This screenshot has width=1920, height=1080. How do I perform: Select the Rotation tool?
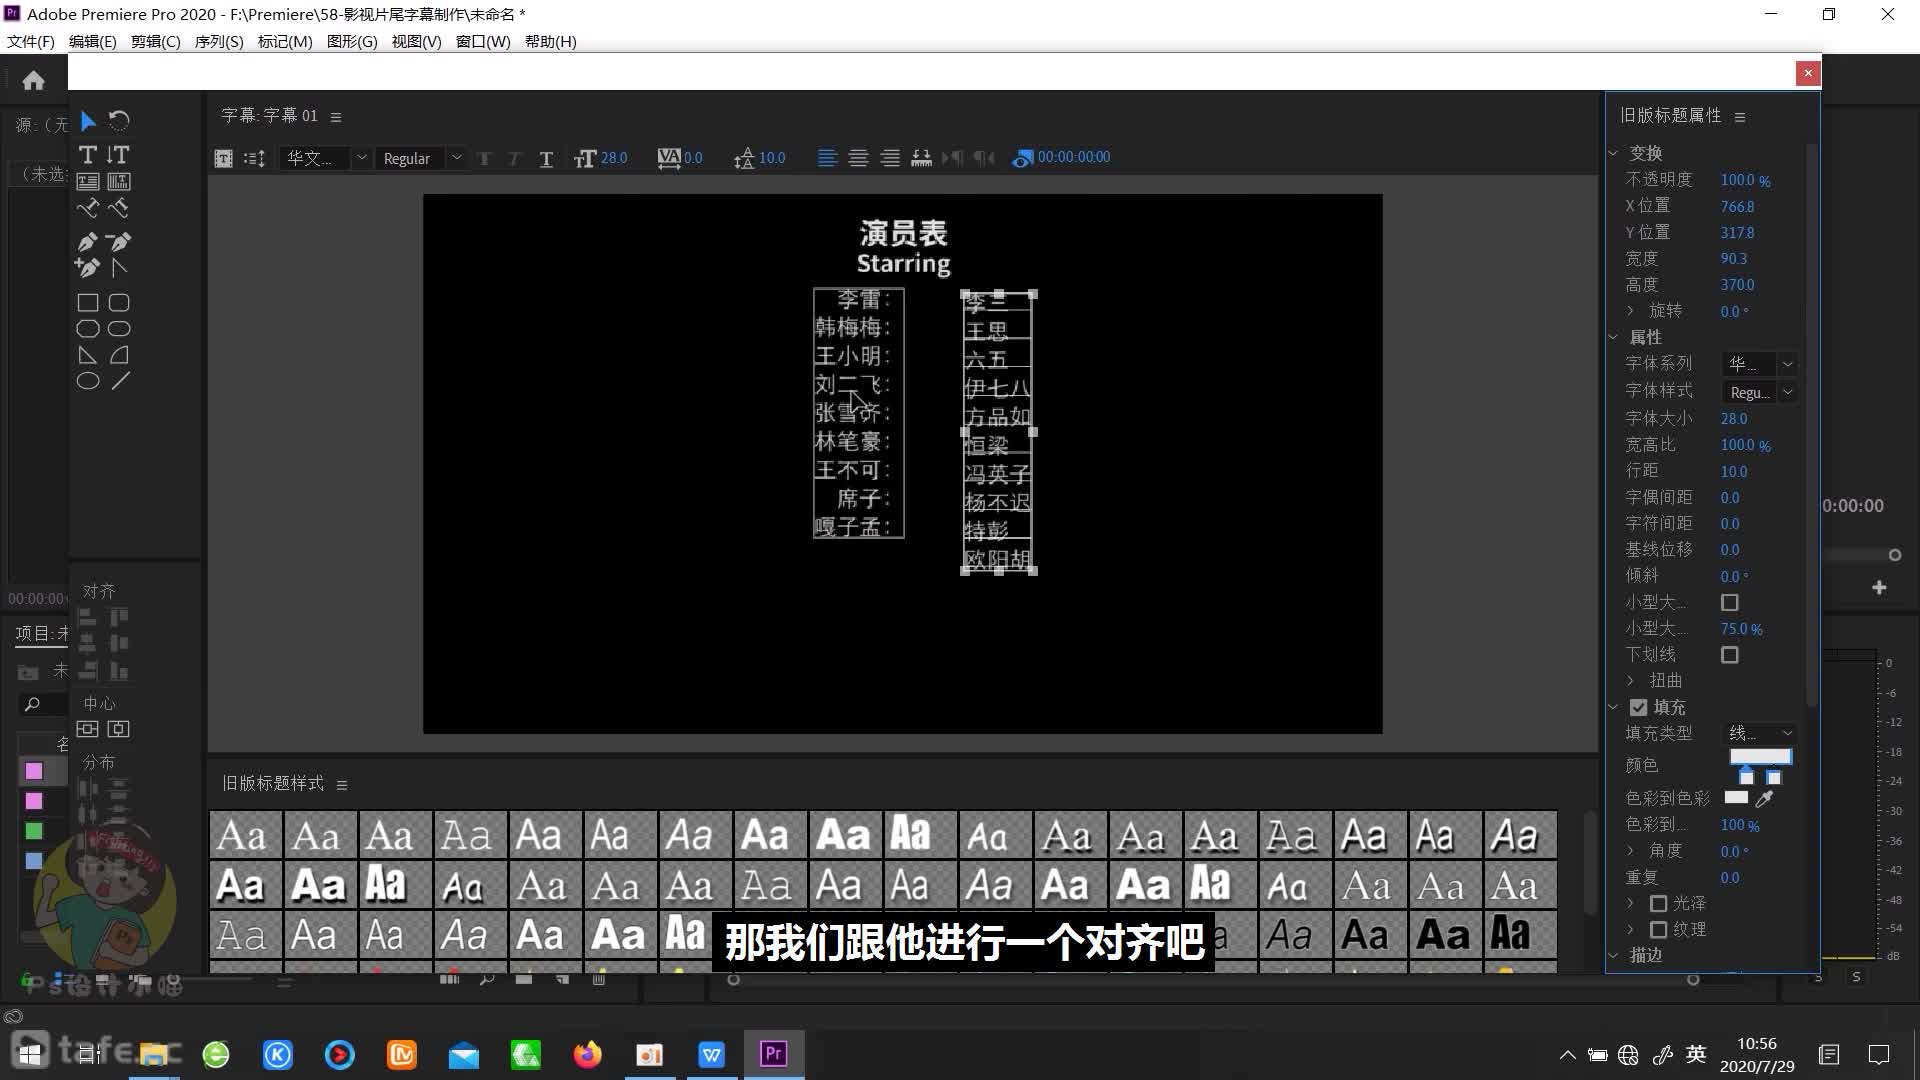[x=119, y=122]
